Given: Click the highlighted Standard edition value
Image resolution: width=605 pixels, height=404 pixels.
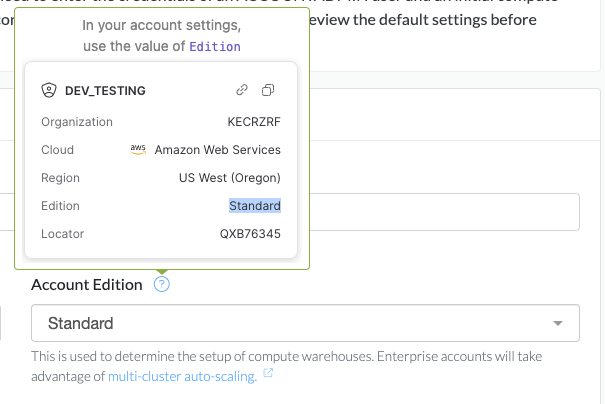Looking at the screenshot, I should pos(254,206).
